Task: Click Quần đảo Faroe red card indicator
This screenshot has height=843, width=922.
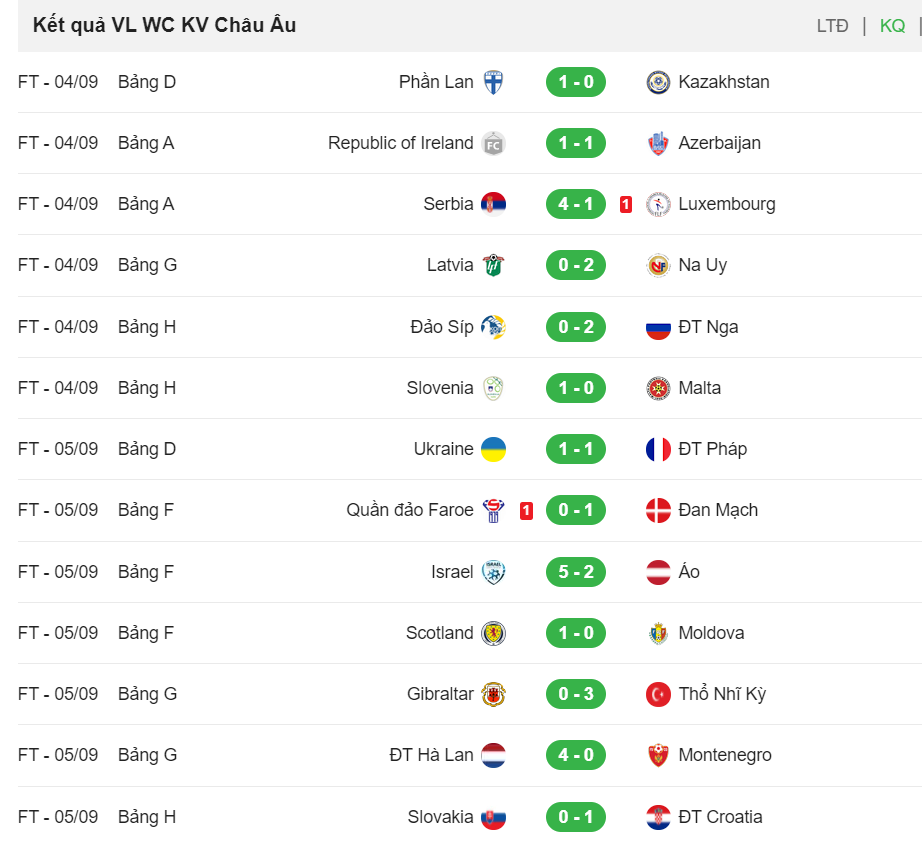Action: (x=526, y=511)
